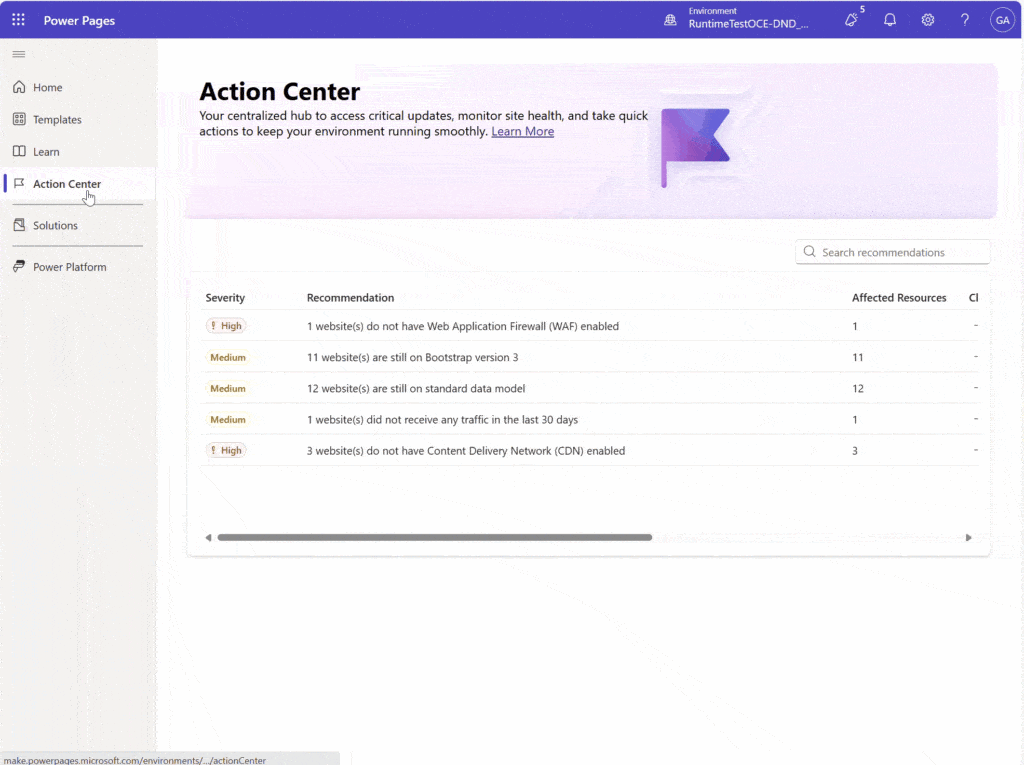Click the Power Pages title in the header
The image size is (1024, 765).
click(79, 20)
